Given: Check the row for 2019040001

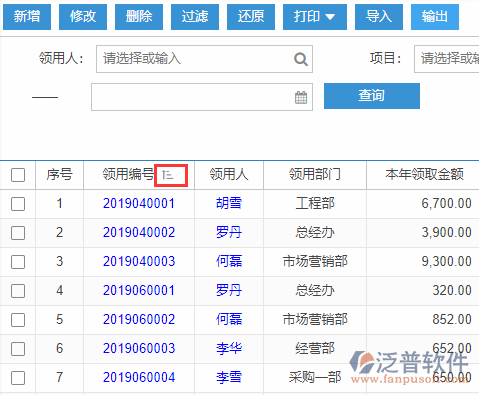Looking at the screenshot, I should (x=18, y=204).
